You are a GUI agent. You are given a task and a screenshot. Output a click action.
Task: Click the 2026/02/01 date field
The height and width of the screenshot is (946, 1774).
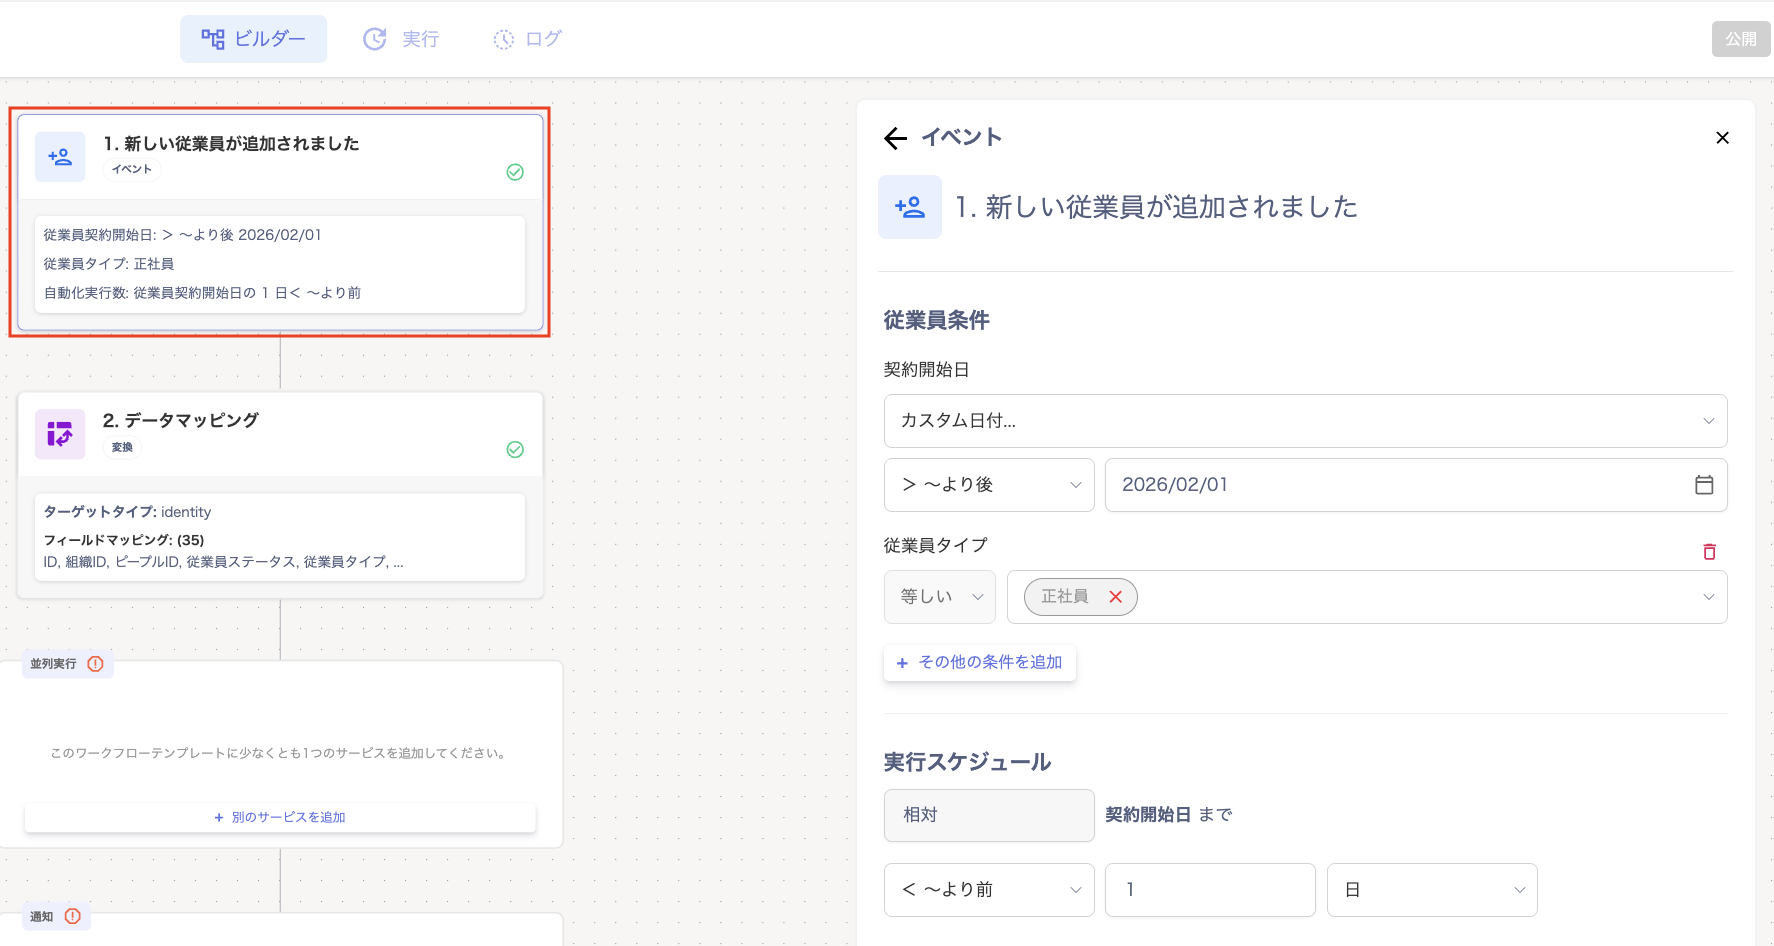point(1416,485)
